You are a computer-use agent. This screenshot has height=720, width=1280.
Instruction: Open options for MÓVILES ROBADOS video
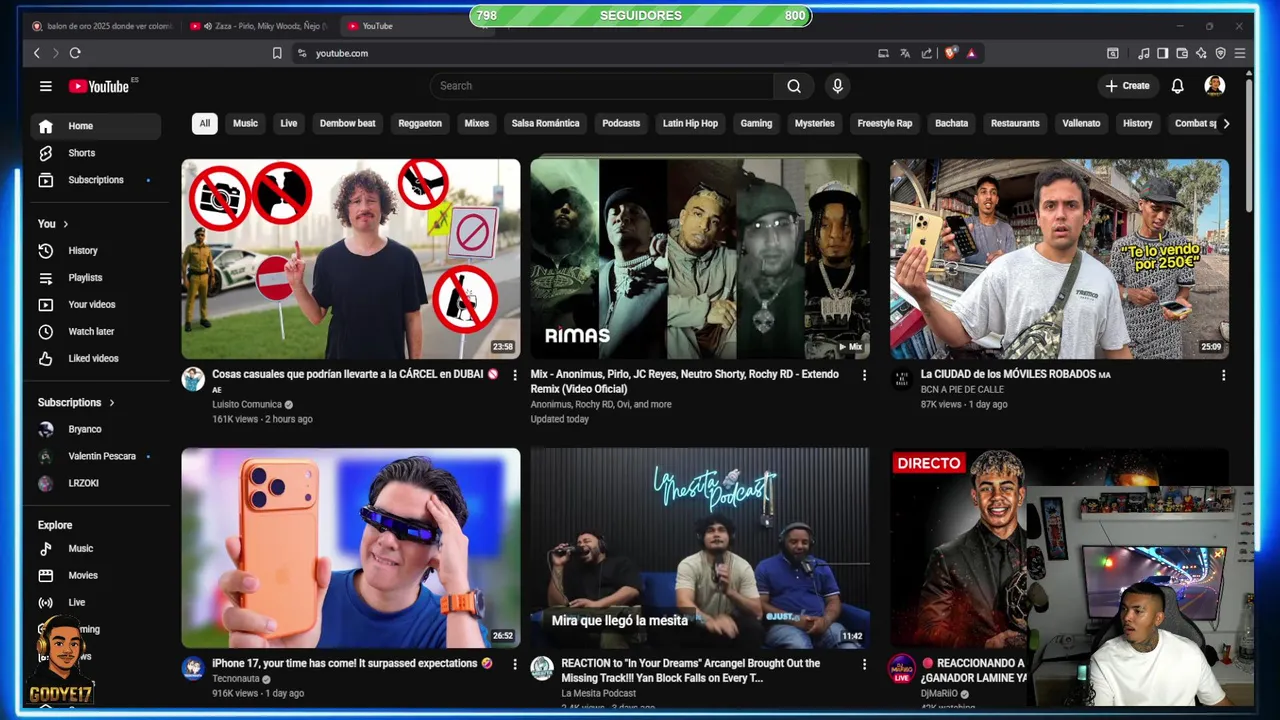click(x=1223, y=375)
